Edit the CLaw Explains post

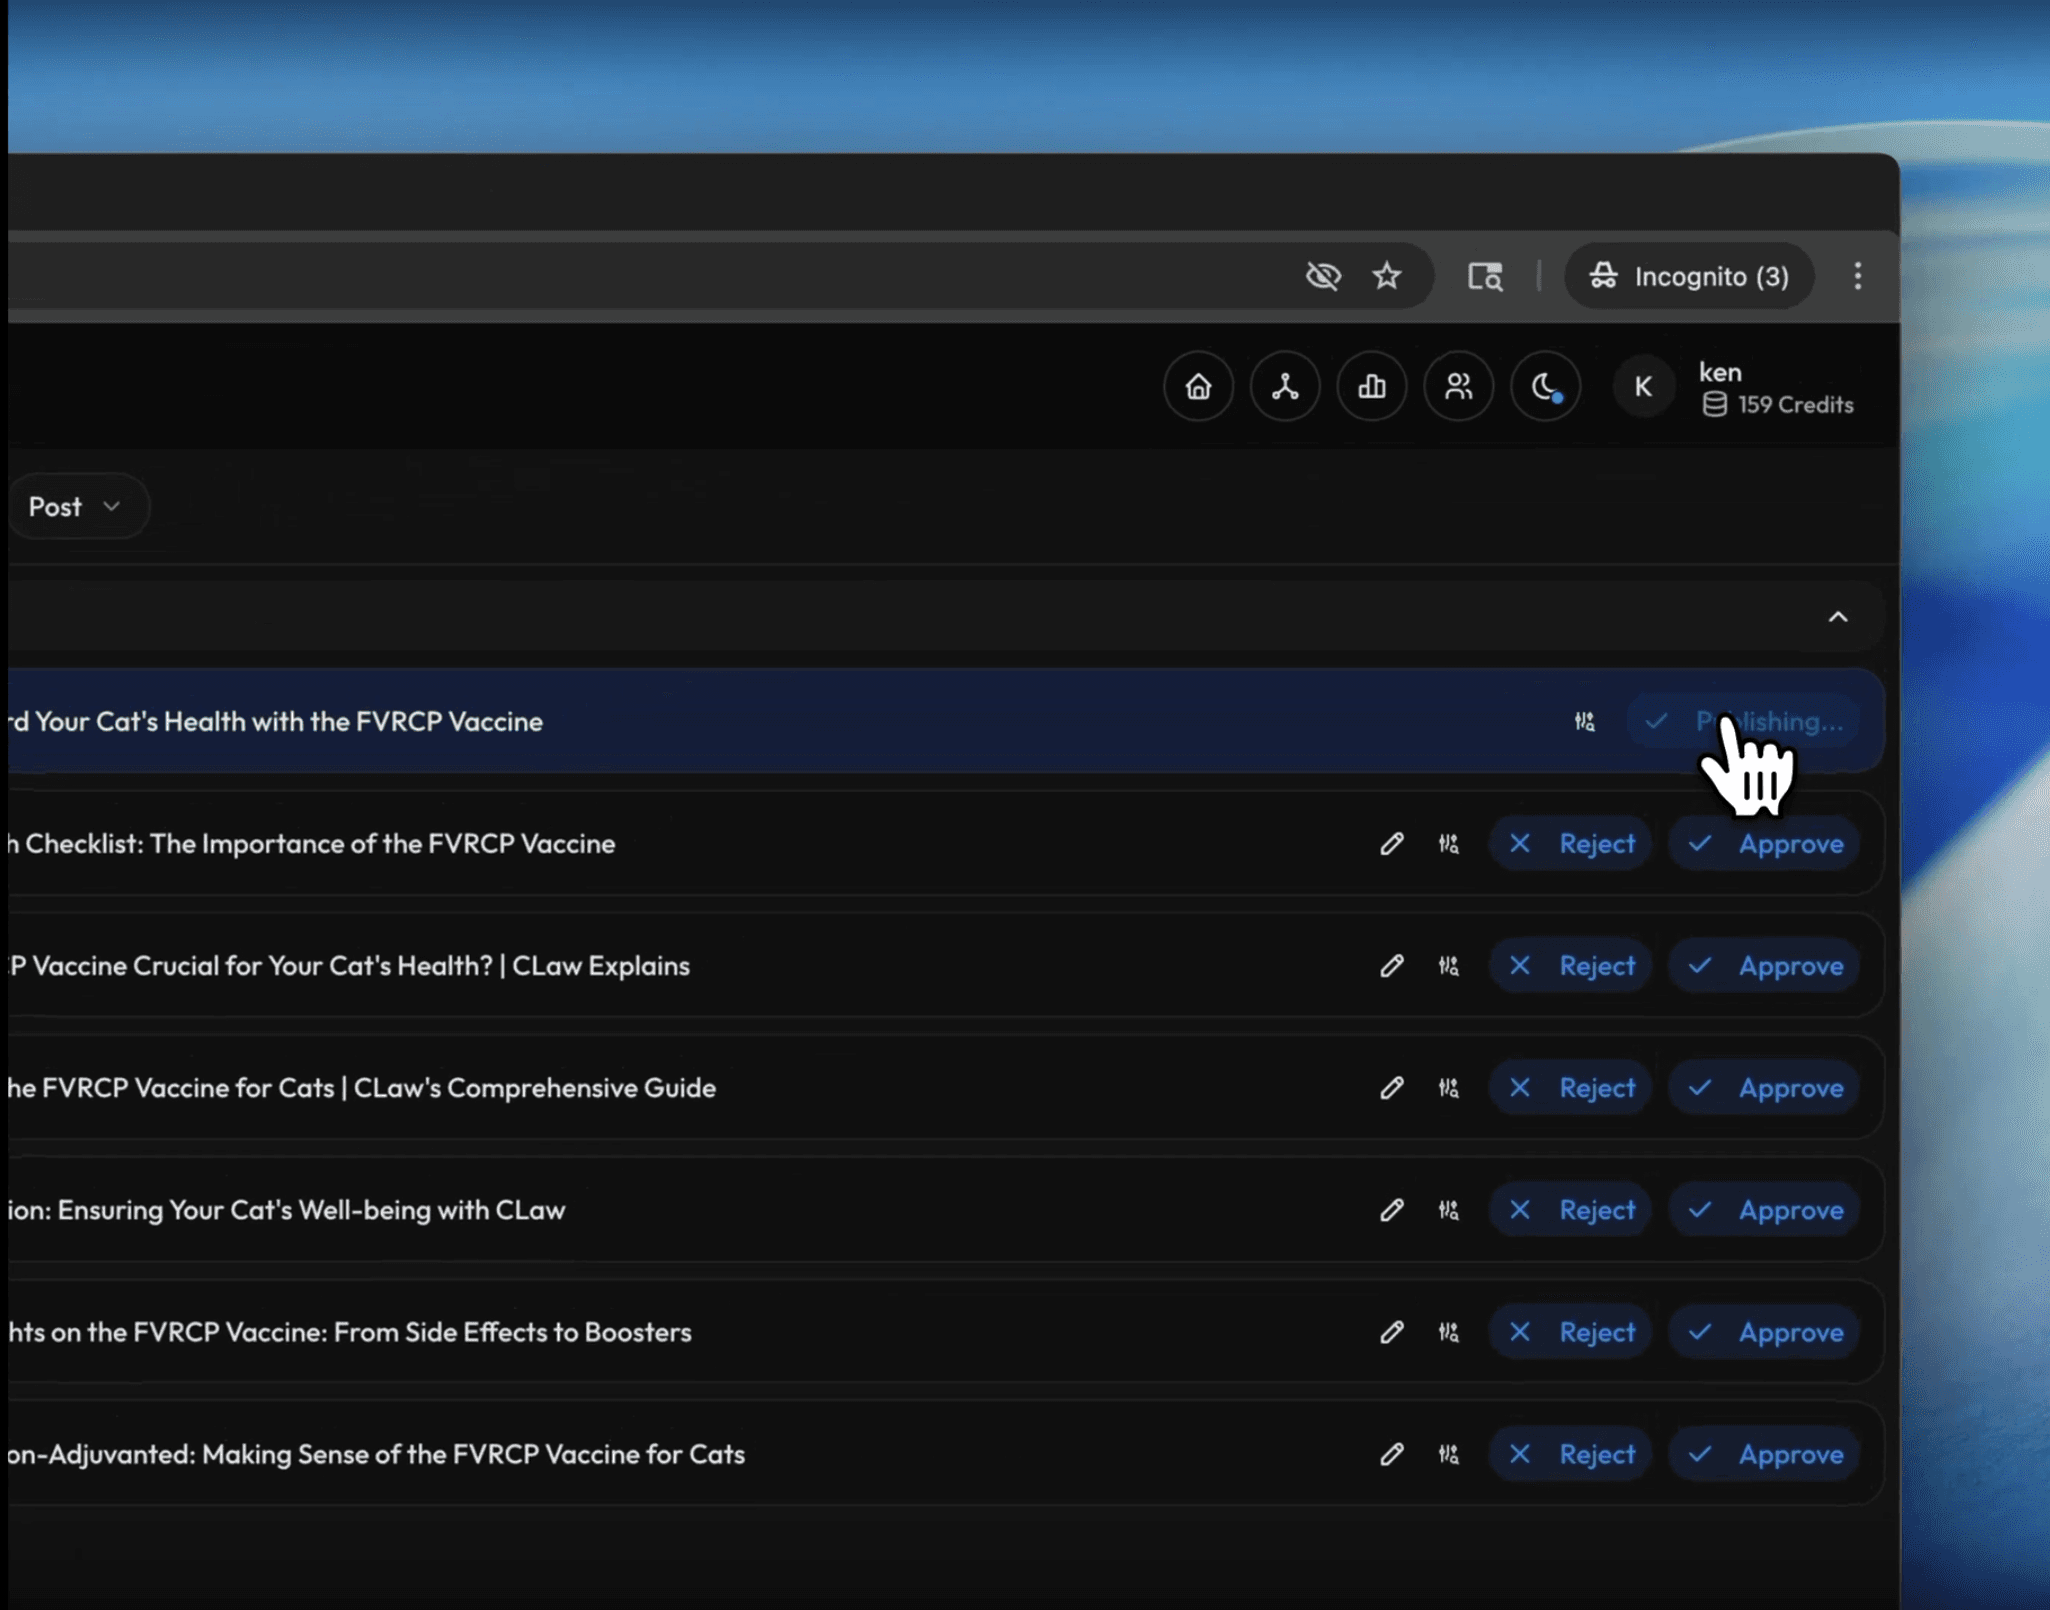[1391, 966]
